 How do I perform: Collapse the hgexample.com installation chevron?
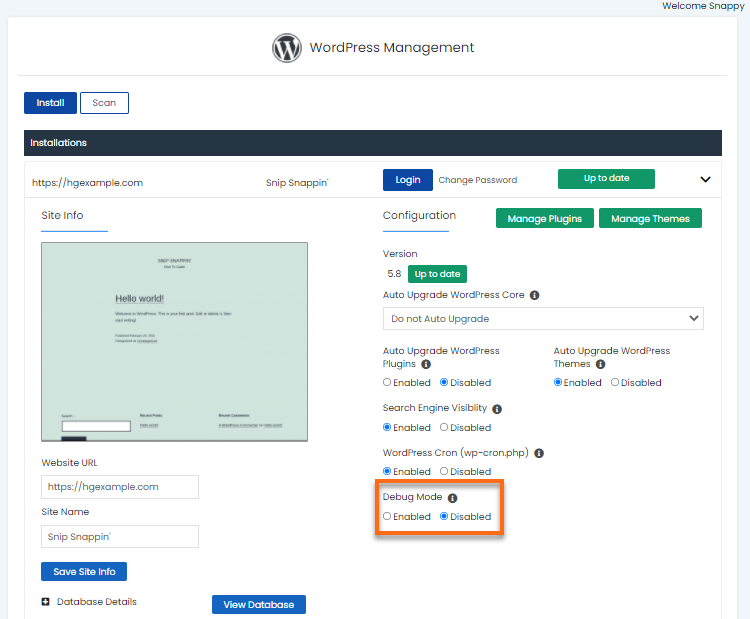pyautogui.click(x=705, y=179)
